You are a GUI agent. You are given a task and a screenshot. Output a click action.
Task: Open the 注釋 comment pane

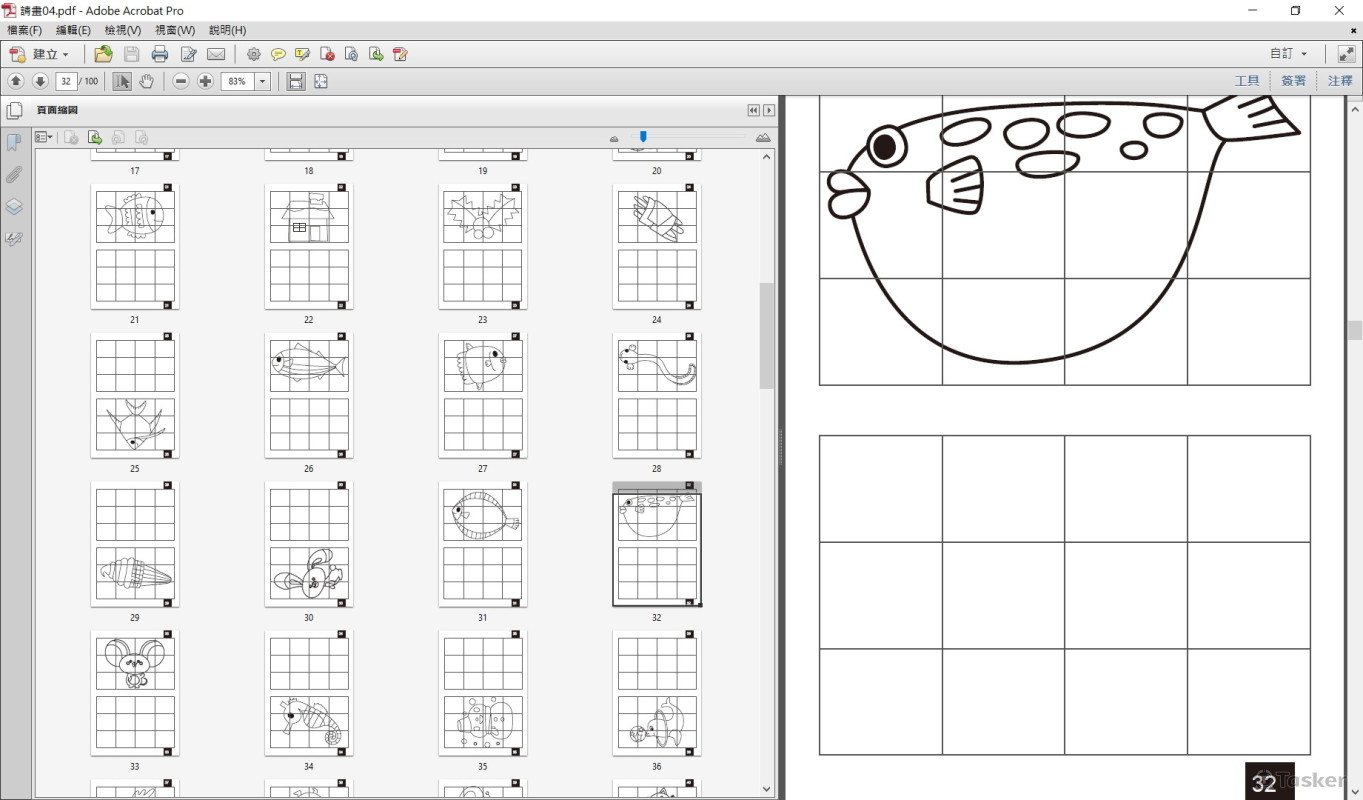tap(1340, 81)
